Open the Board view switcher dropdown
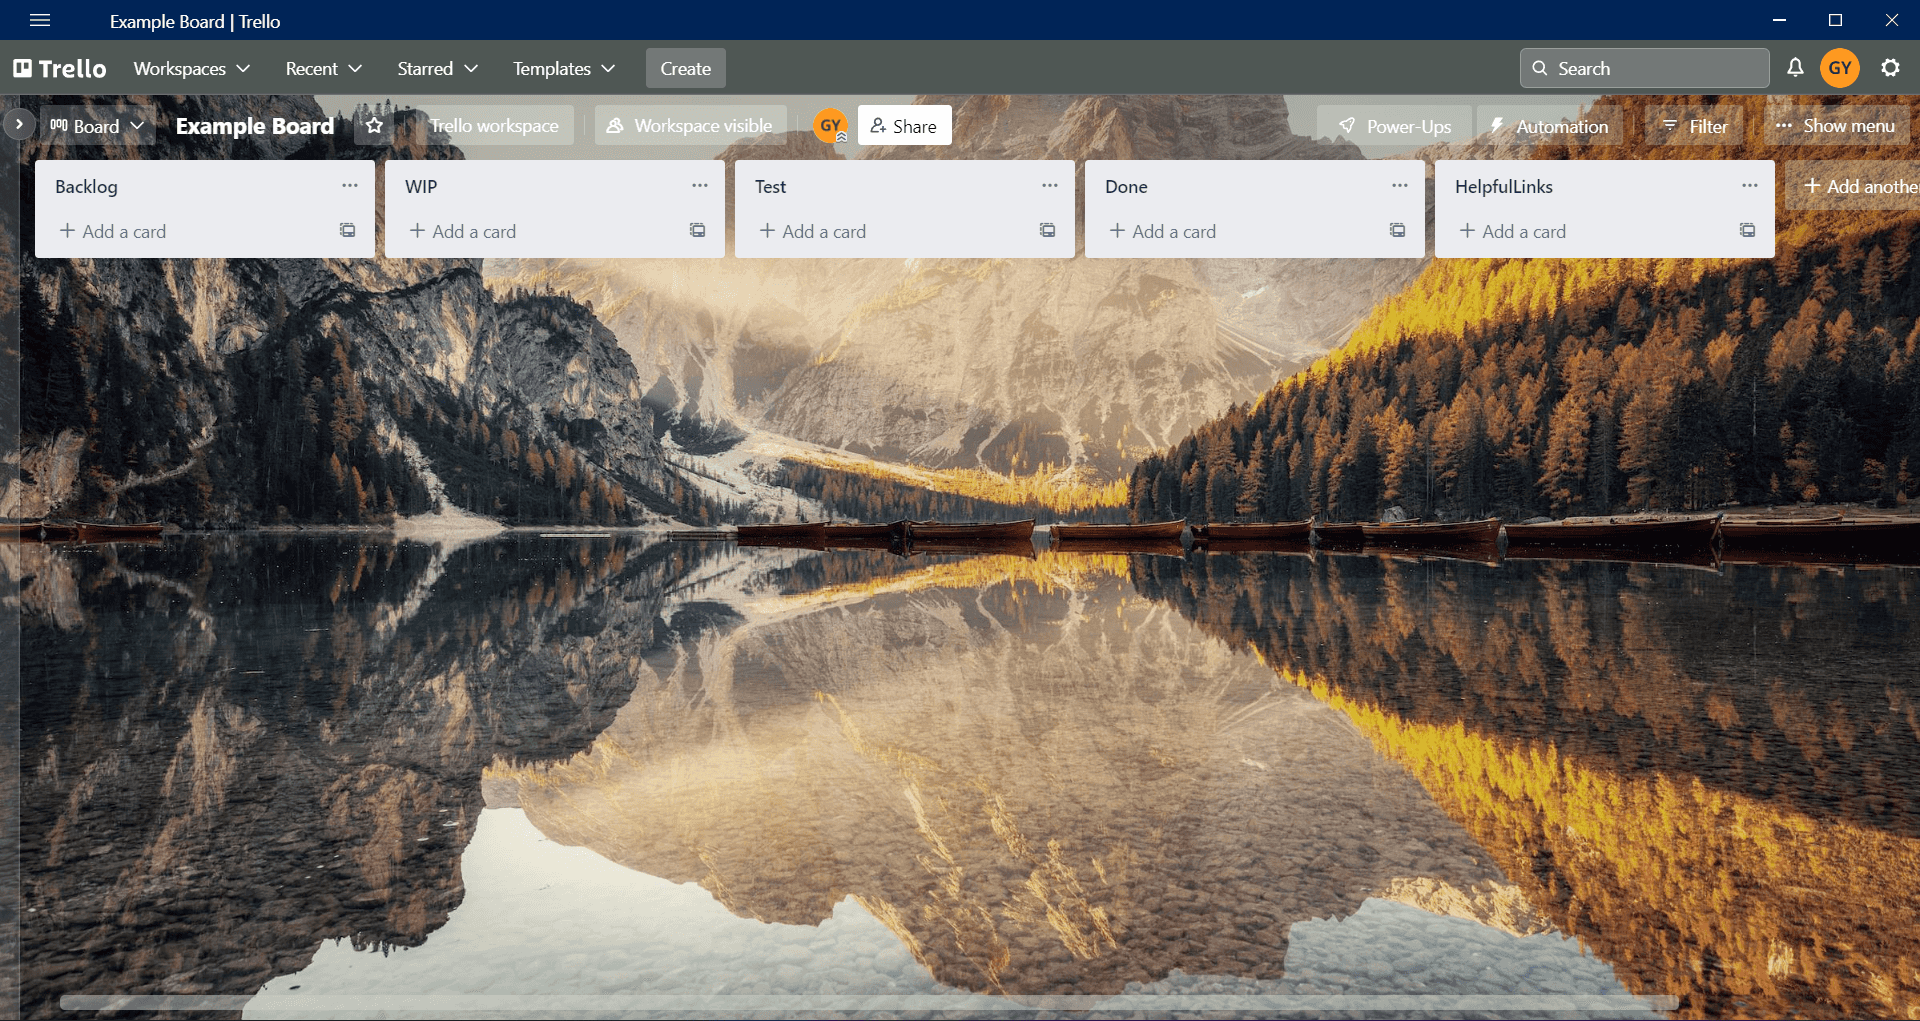 (98, 126)
